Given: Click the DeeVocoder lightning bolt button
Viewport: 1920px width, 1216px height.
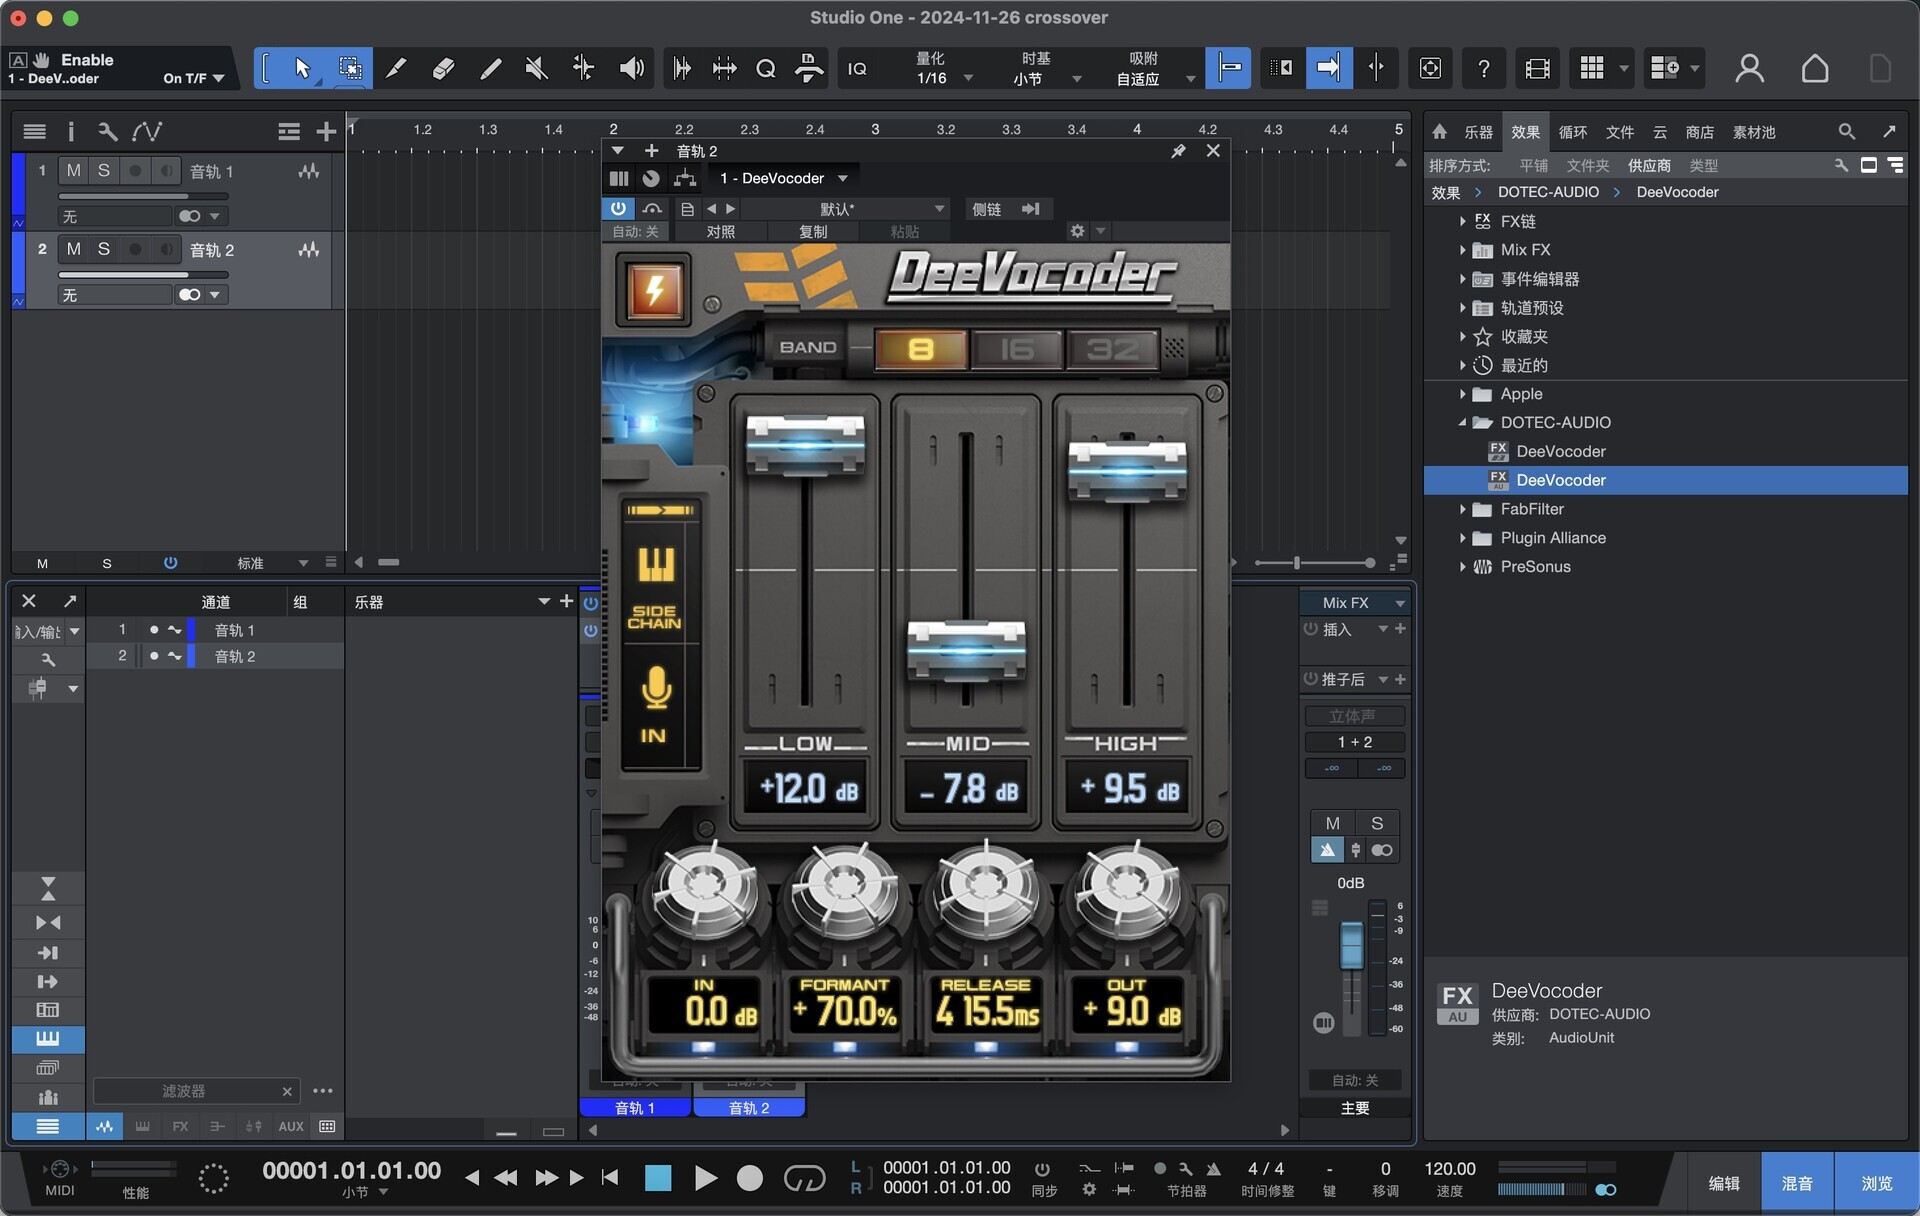Looking at the screenshot, I should 654,290.
